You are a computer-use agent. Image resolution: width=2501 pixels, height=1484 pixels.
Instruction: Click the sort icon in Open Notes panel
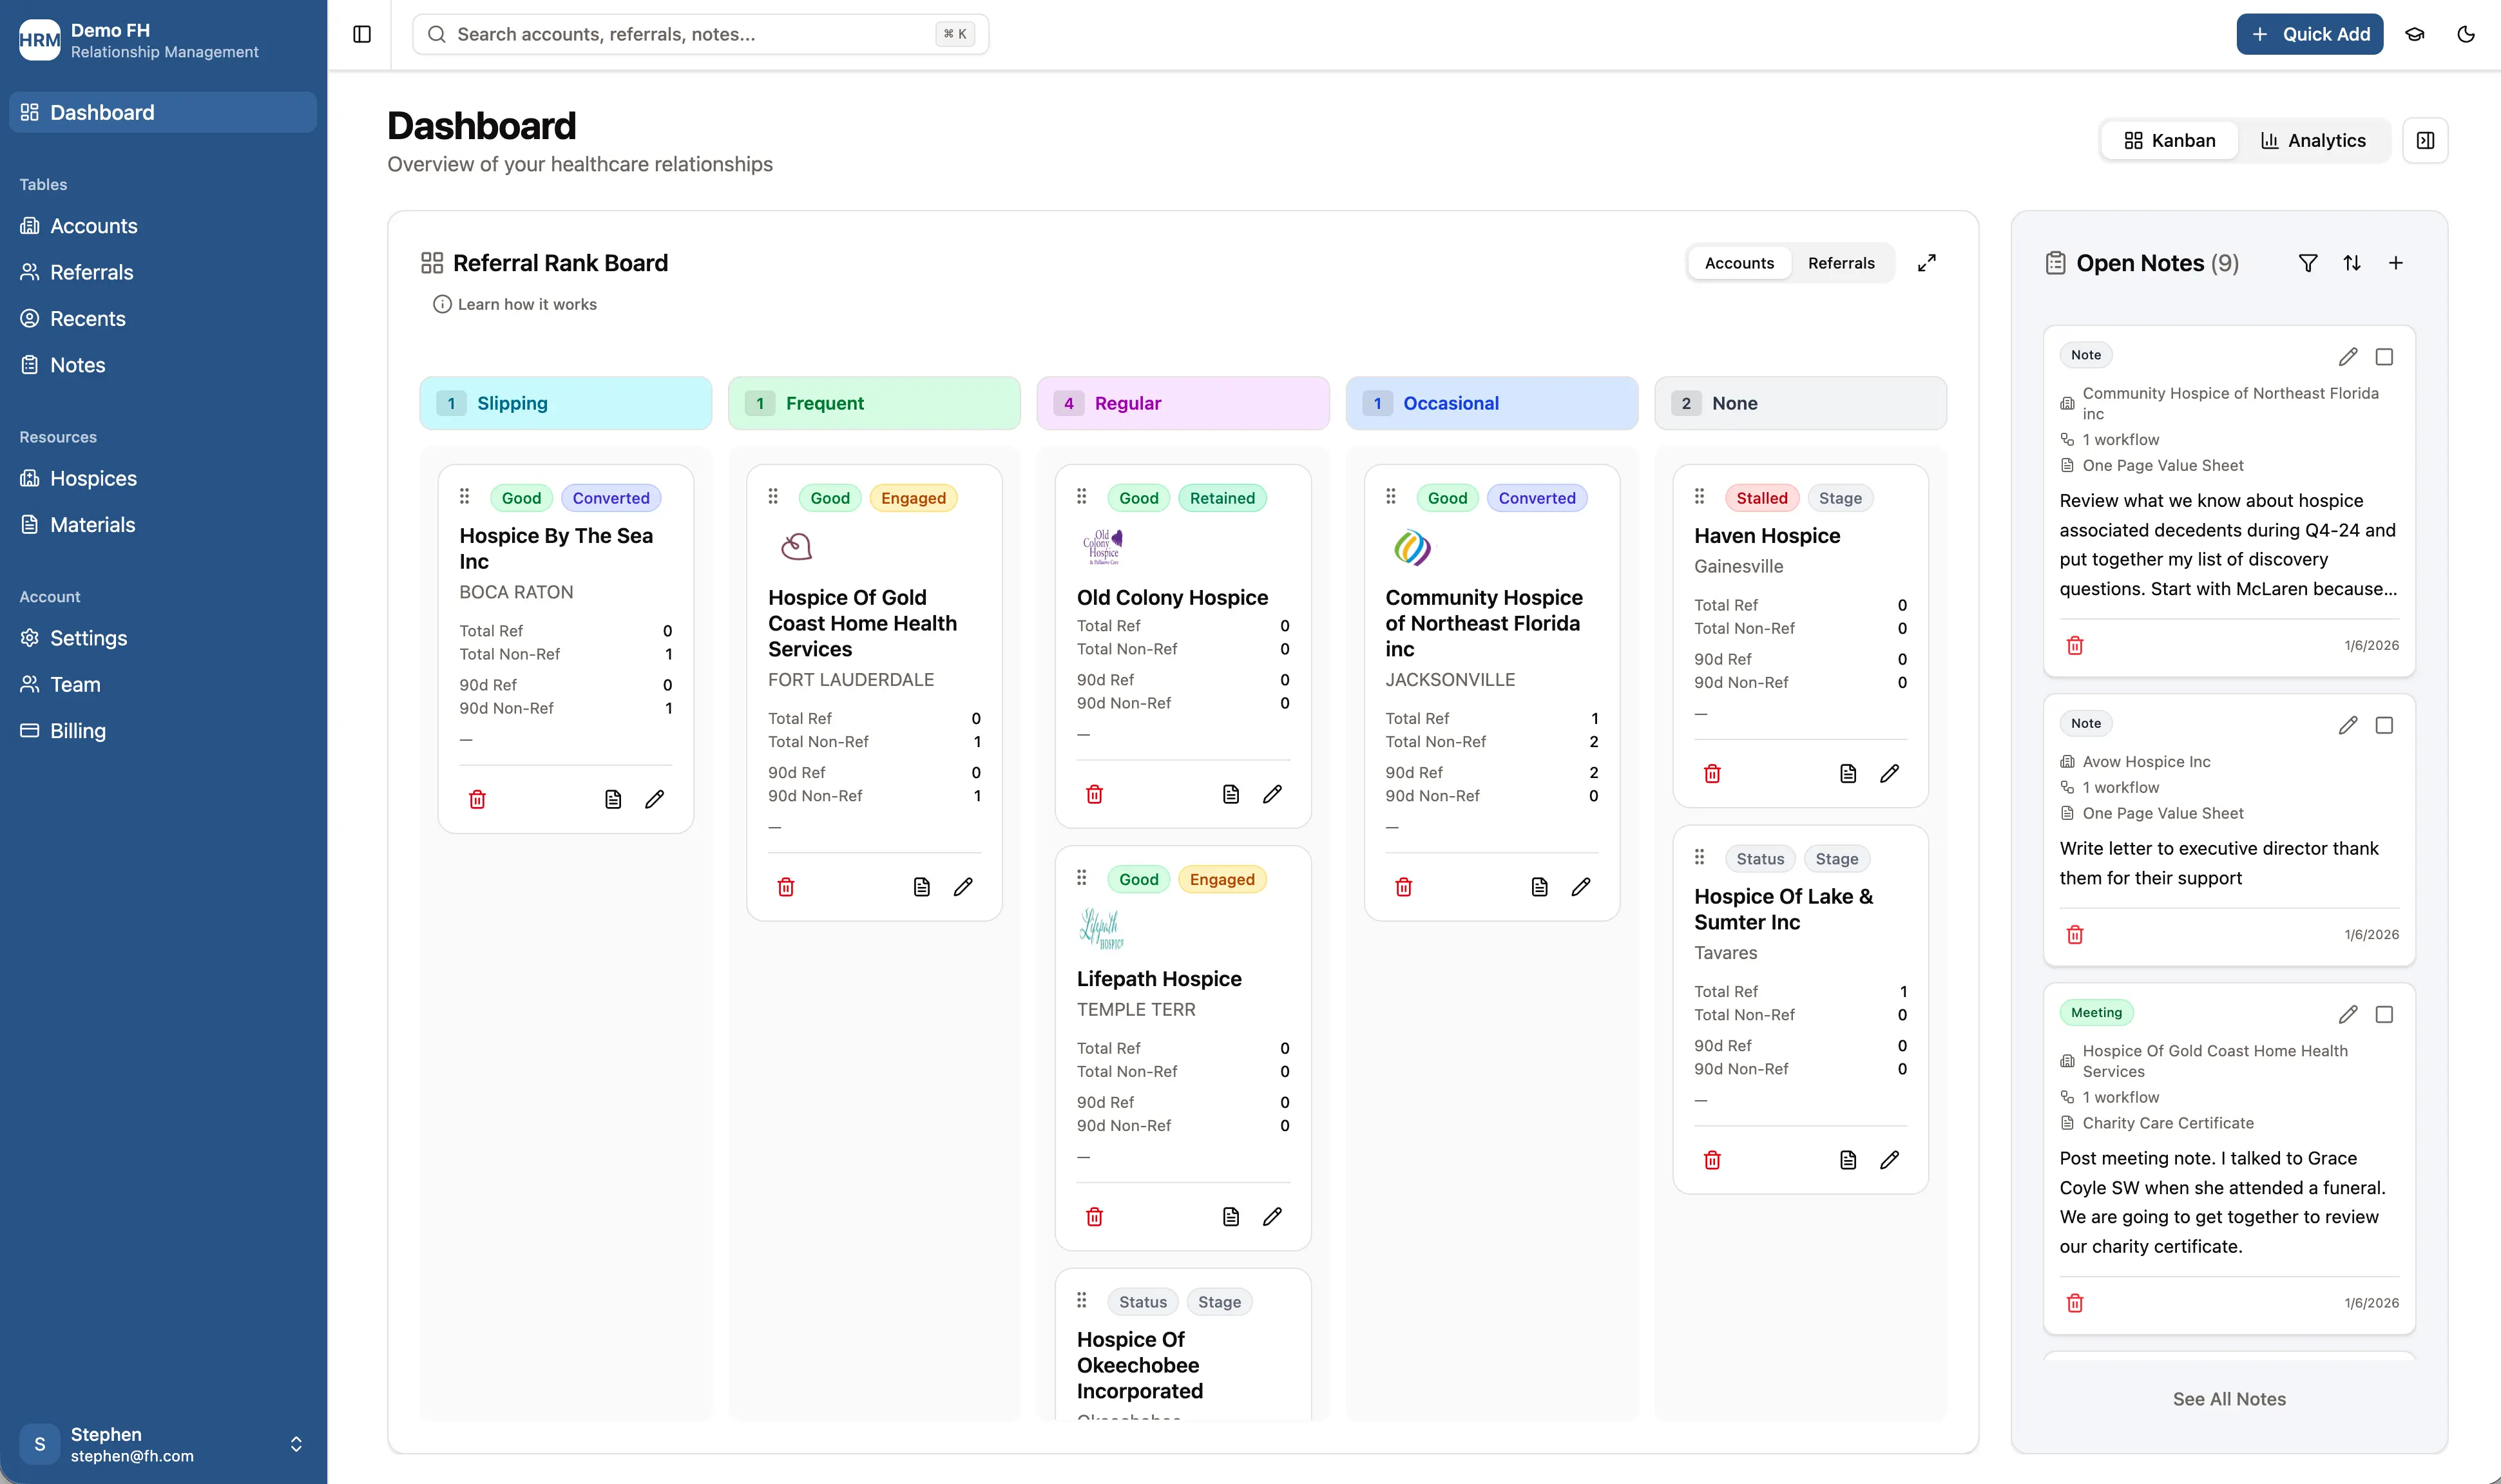click(2353, 262)
